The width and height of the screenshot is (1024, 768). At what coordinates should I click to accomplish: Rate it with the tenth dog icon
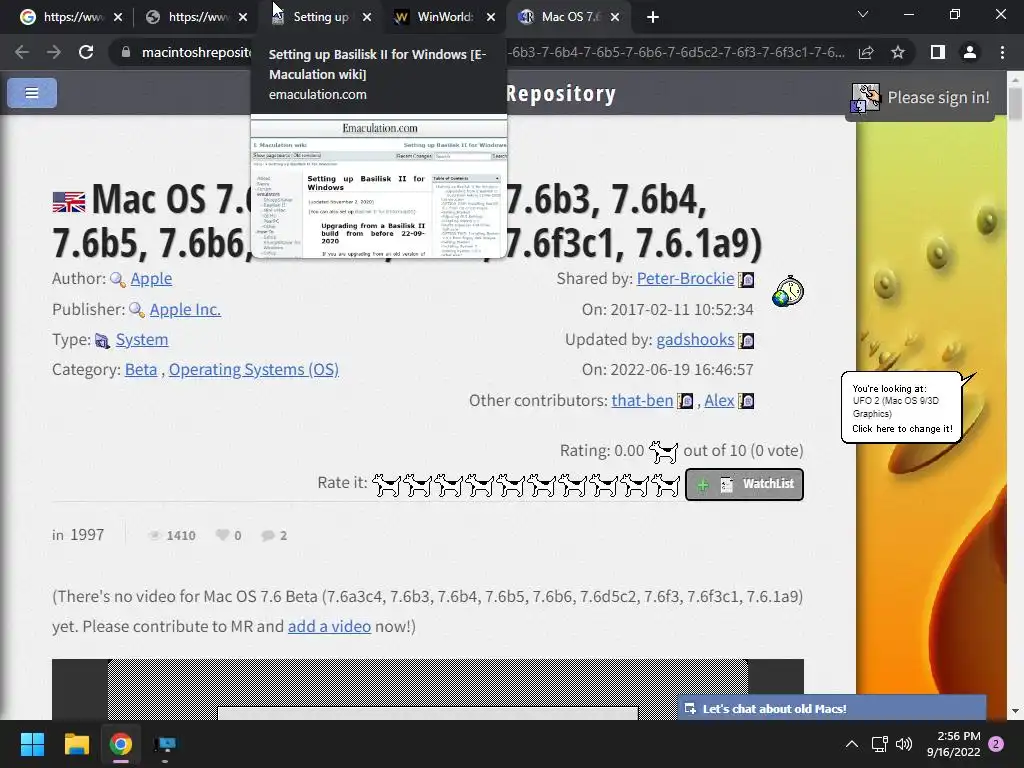tap(665, 485)
